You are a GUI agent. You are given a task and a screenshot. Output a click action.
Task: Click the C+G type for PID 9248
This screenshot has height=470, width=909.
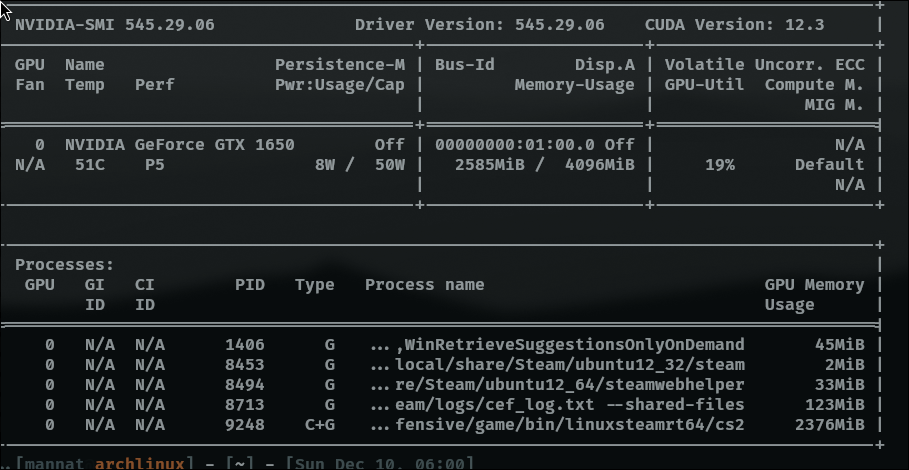(x=320, y=425)
